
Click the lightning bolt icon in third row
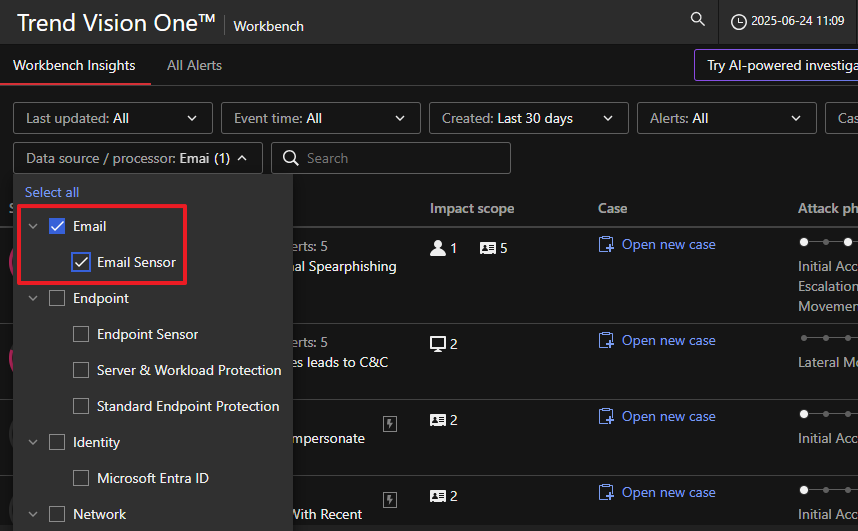pyautogui.click(x=390, y=424)
